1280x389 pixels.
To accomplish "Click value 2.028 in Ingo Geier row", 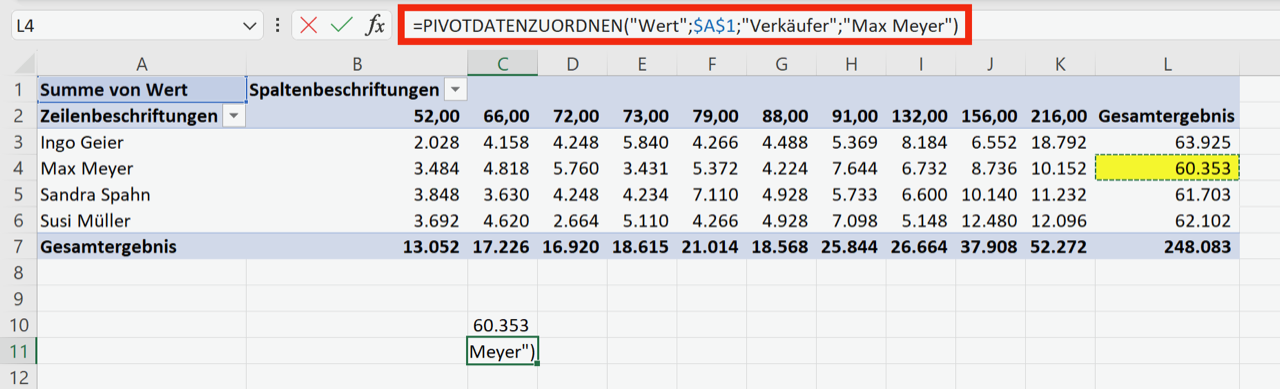I will [x=437, y=143].
